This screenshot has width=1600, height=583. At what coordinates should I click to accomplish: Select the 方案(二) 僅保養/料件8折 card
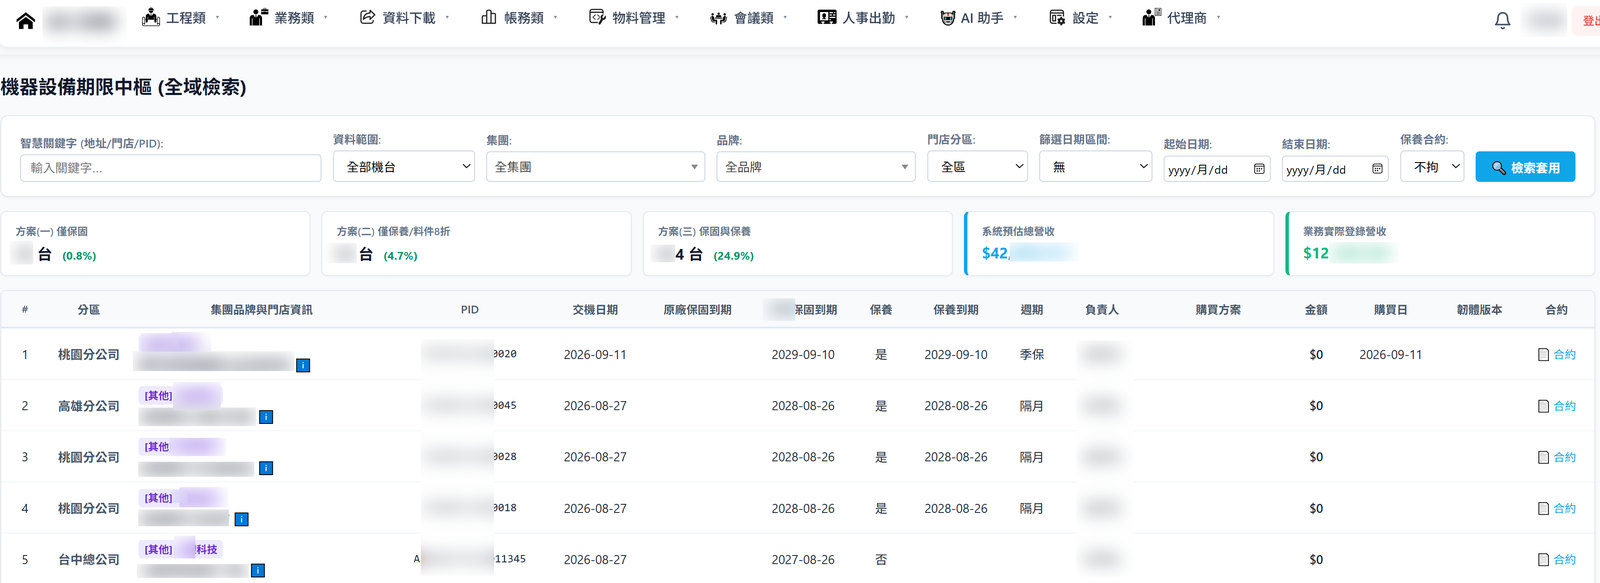(x=476, y=243)
